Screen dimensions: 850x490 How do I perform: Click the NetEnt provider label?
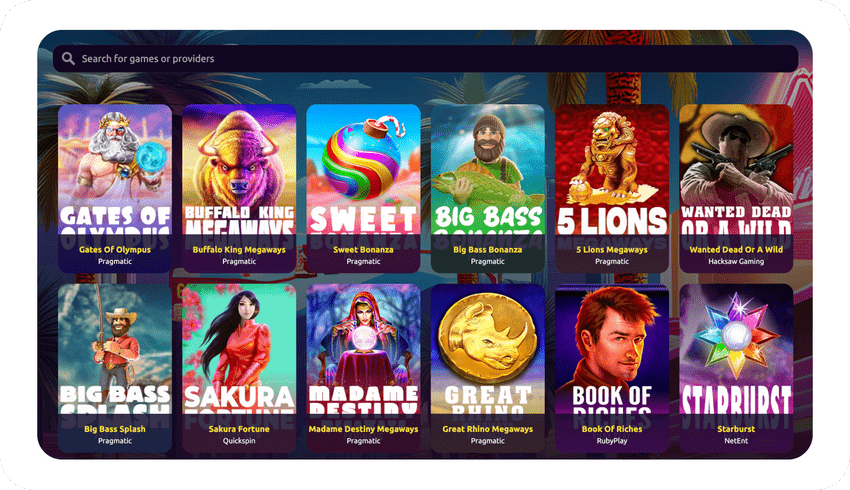click(736, 441)
